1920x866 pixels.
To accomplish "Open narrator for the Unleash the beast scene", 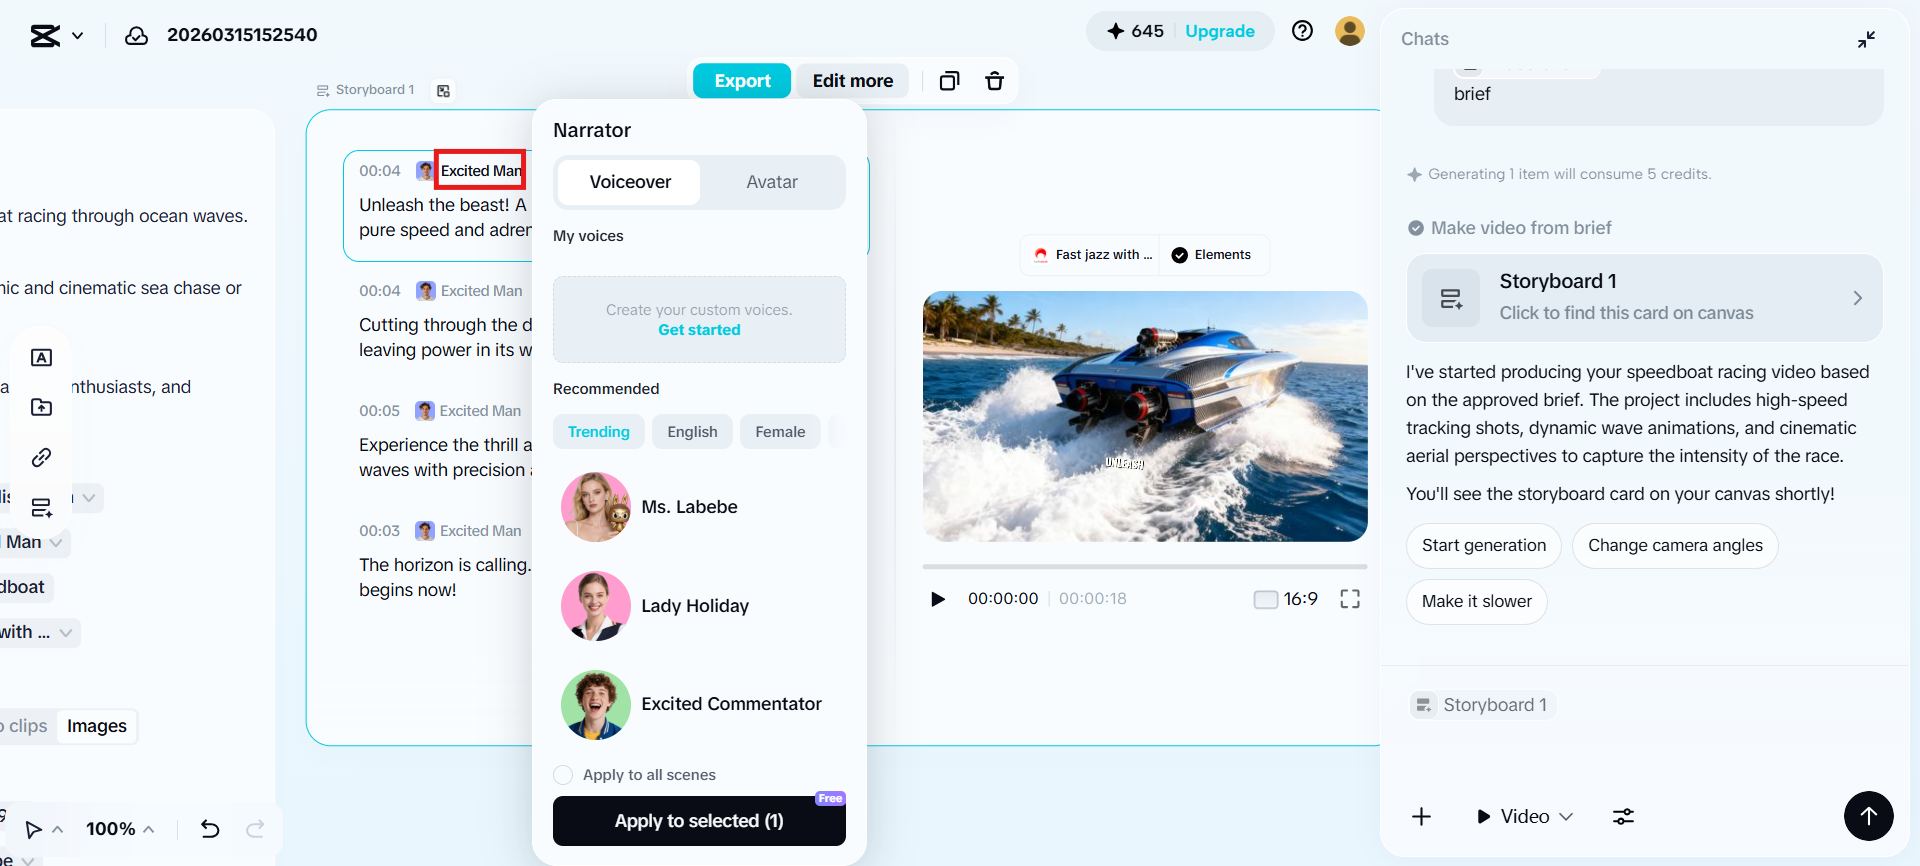I will point(470,171).
